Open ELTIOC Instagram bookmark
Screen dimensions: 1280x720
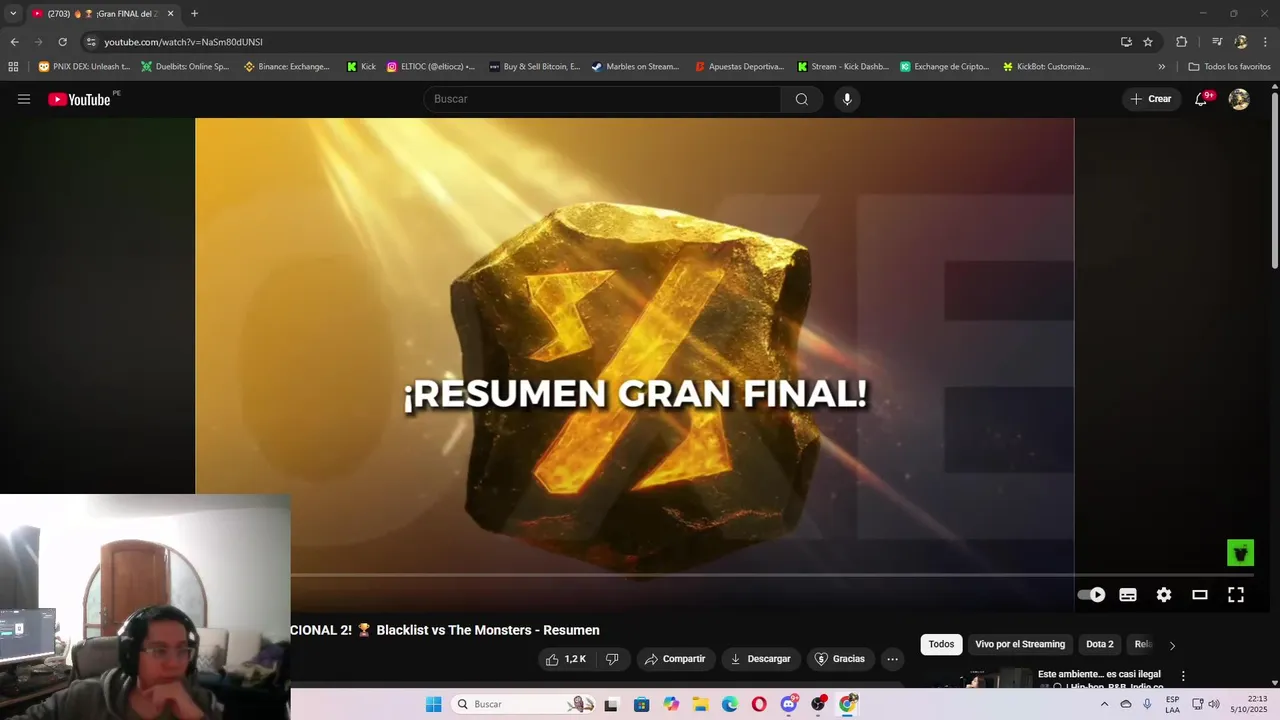coord(431,67)
